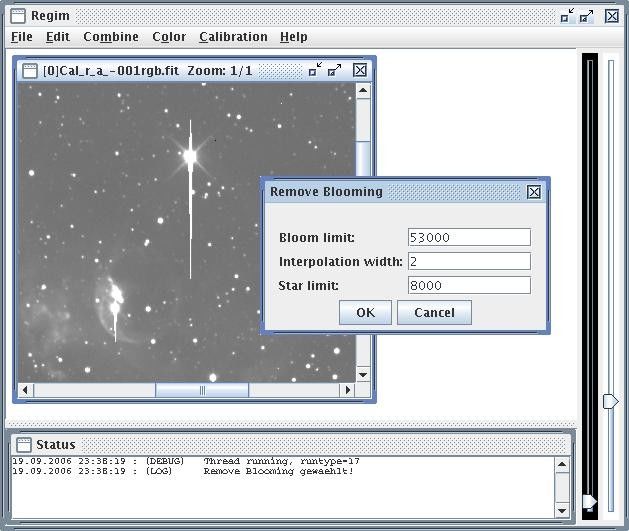Screen dimensions: 629x531
Task: Click the Regim window system icon
Action: tap(18, 16)
